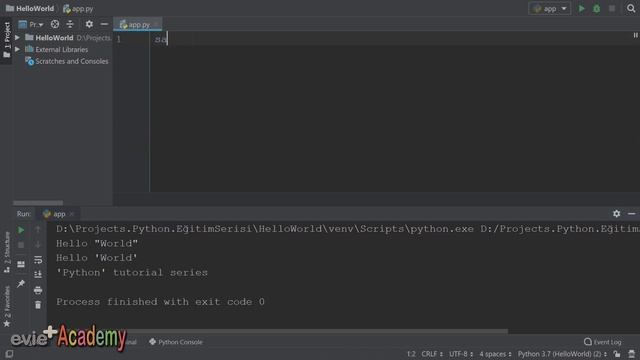
Task: Change Python 3.7 interpreter
Action: click(x=562, y=354)
